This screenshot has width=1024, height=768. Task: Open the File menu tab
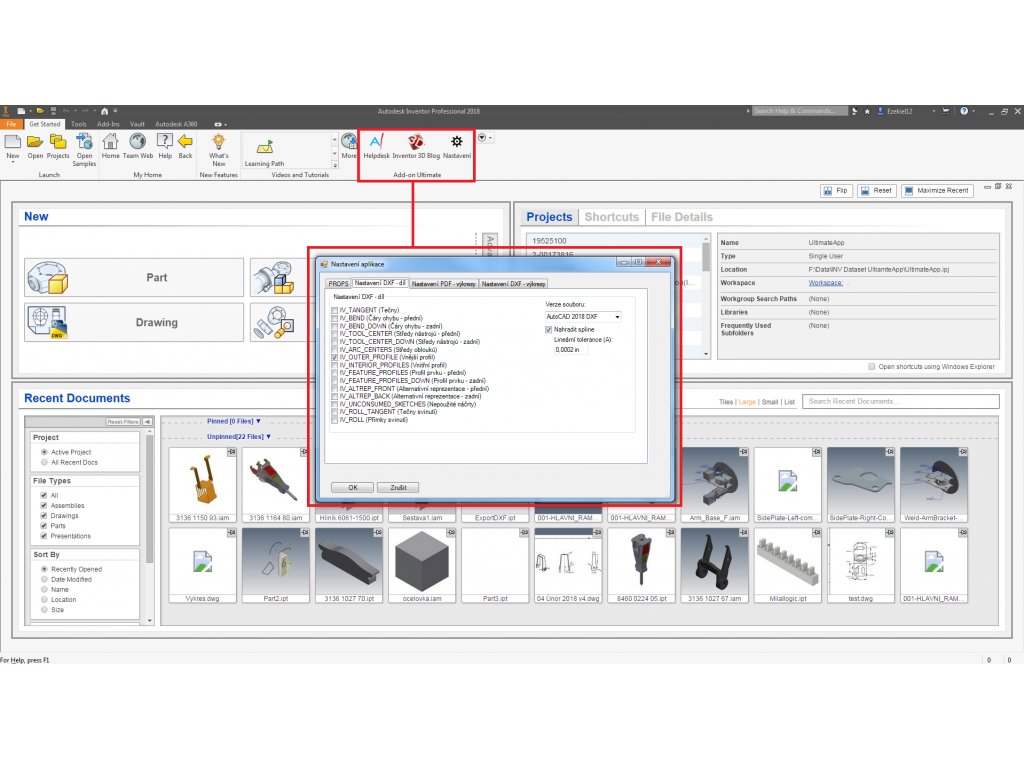click(x=11, y=124)
